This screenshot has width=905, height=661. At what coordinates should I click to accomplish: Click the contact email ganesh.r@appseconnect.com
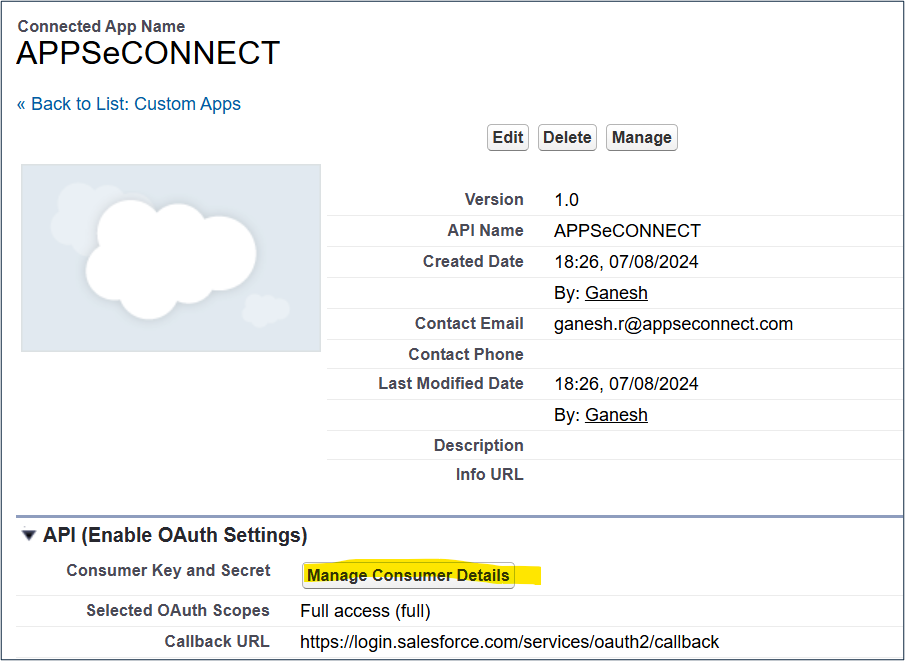673,324
